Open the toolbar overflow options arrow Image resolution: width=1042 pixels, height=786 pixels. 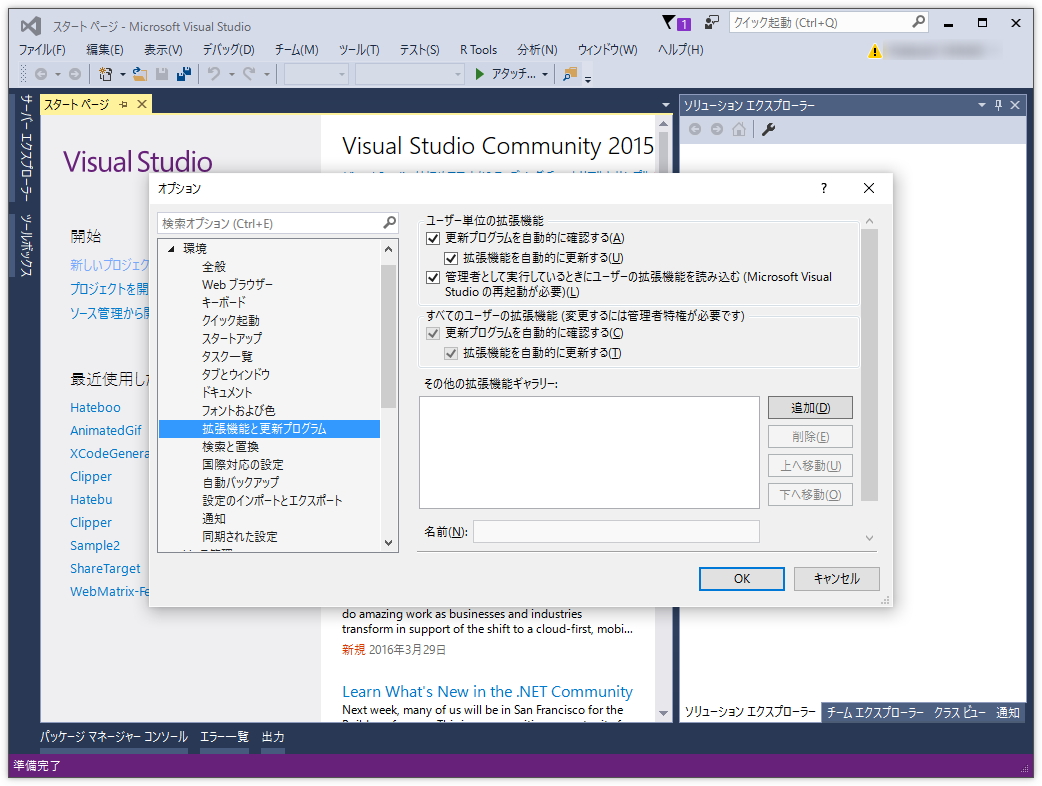point(588,79)
